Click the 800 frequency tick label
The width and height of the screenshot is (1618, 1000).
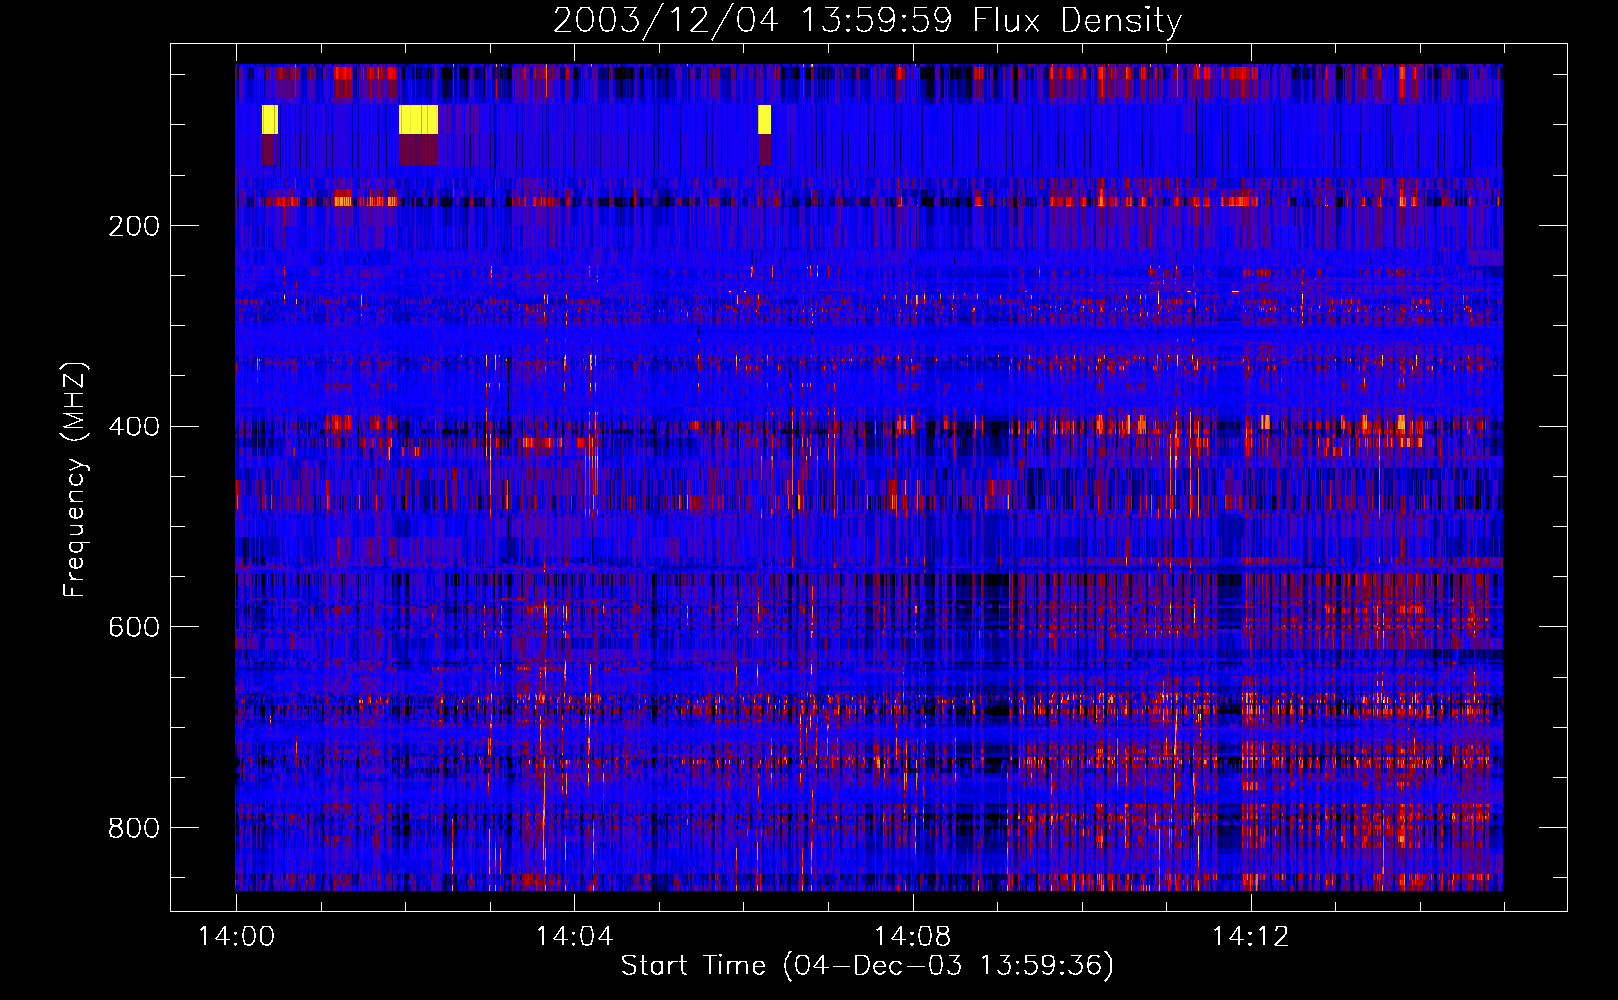tap(134, 828)
